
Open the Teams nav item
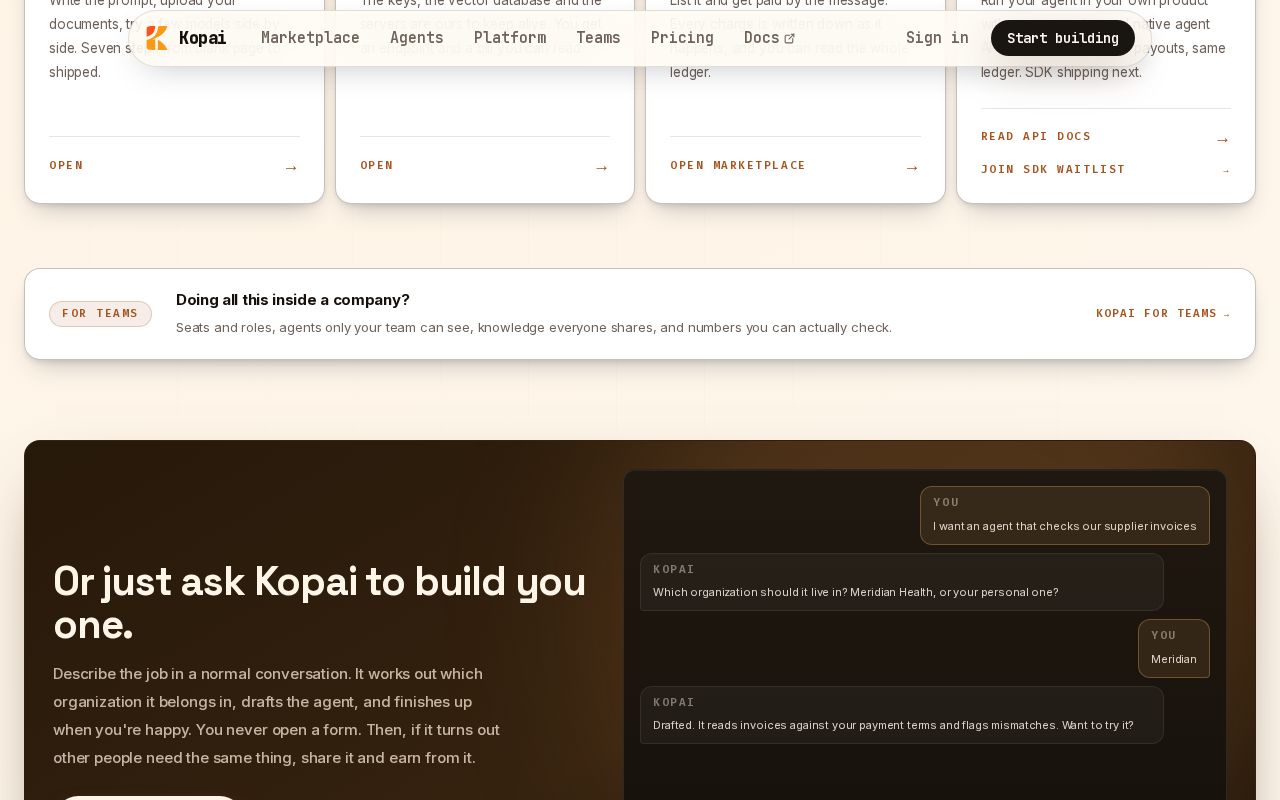(x=598, y=38)
